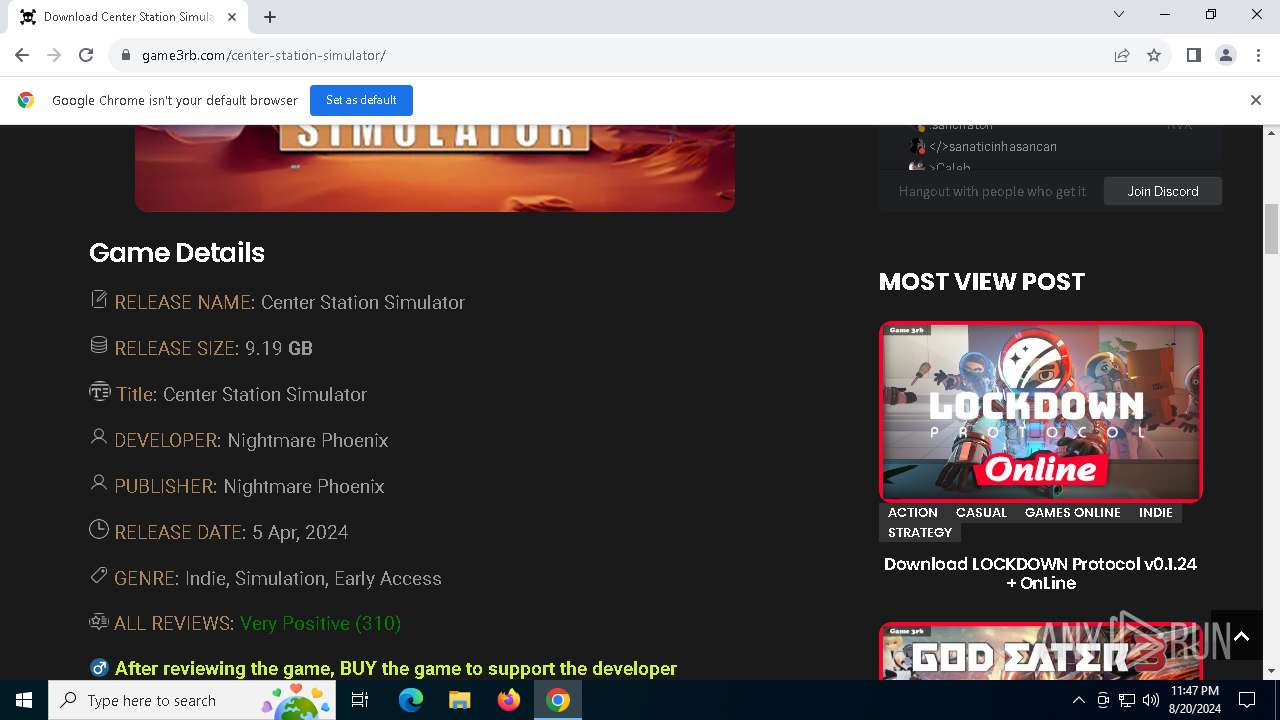Open Download LOCKDOWN Protocol v0.1.24 post title
The width and height of the screenshot is (1280, 720).
coord(1041,573)
